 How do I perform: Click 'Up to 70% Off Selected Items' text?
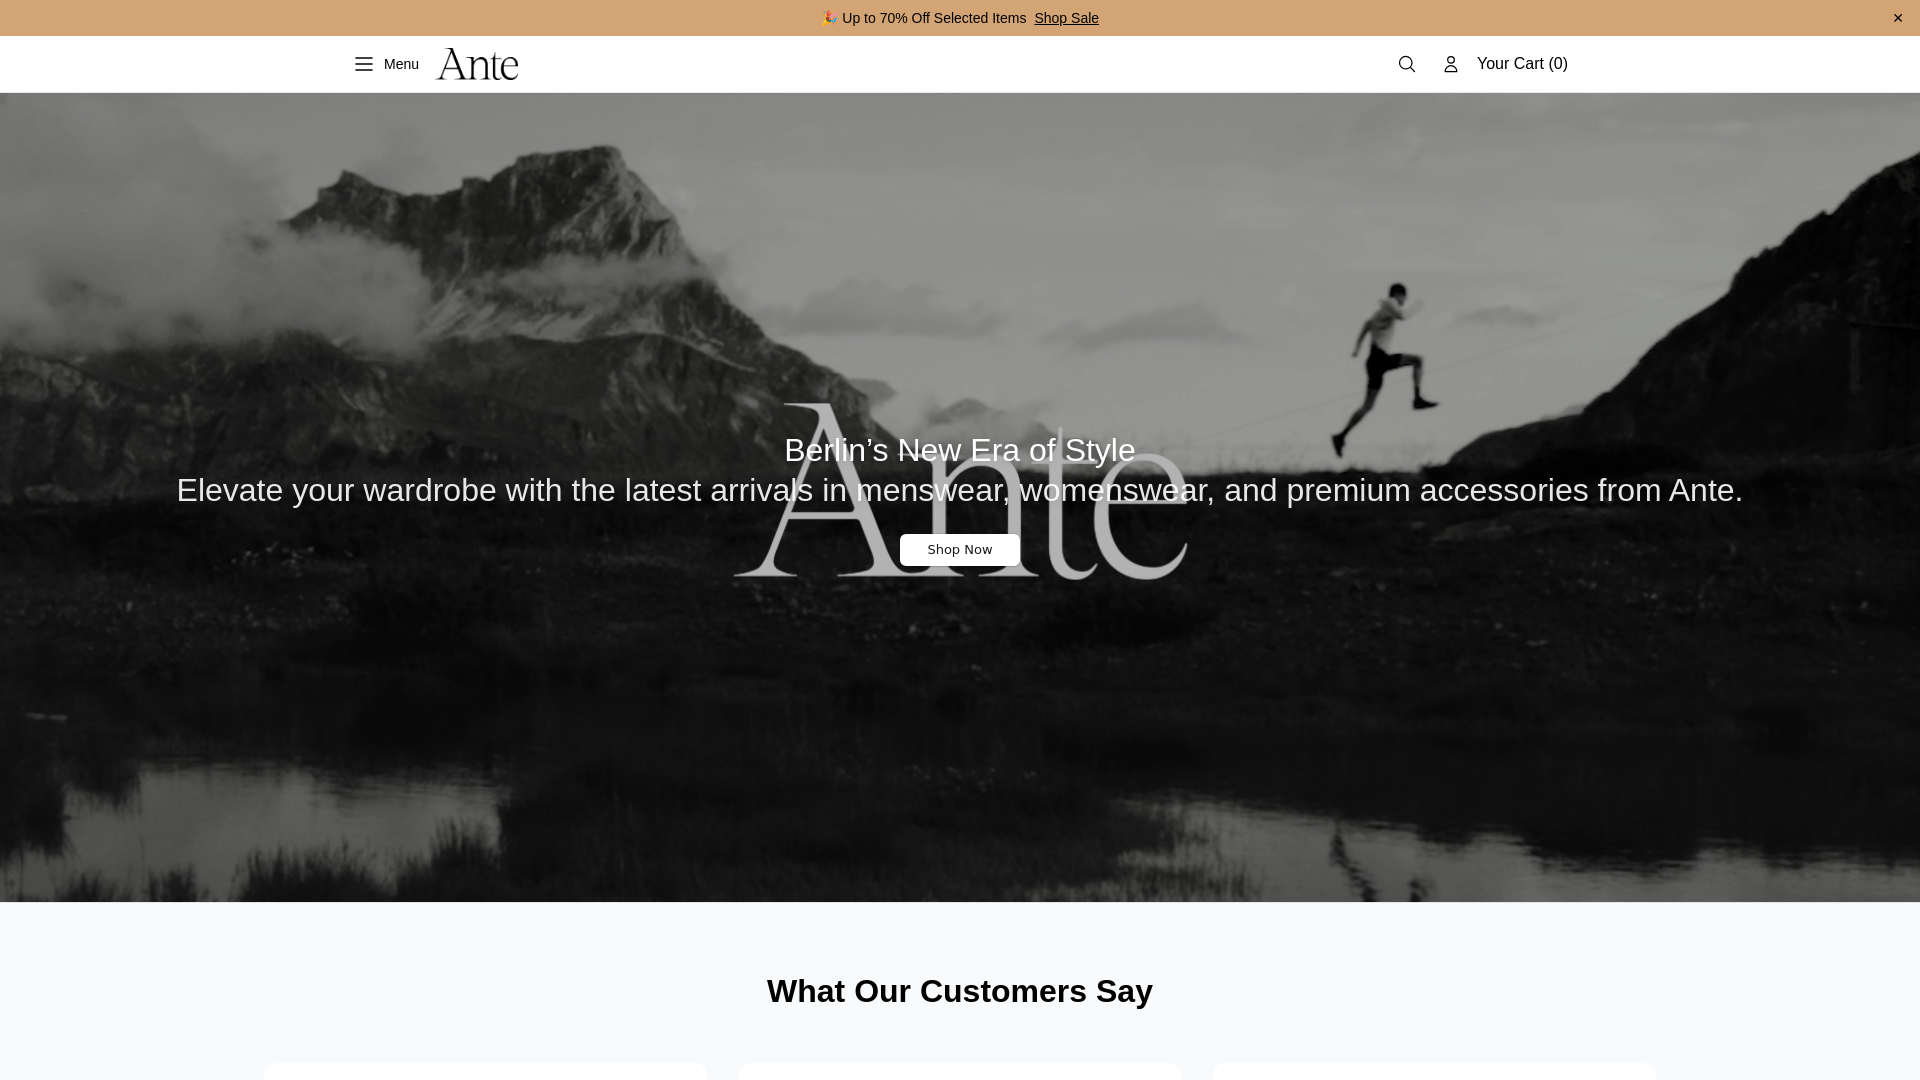pyautogui.click(x=934, y=18)
